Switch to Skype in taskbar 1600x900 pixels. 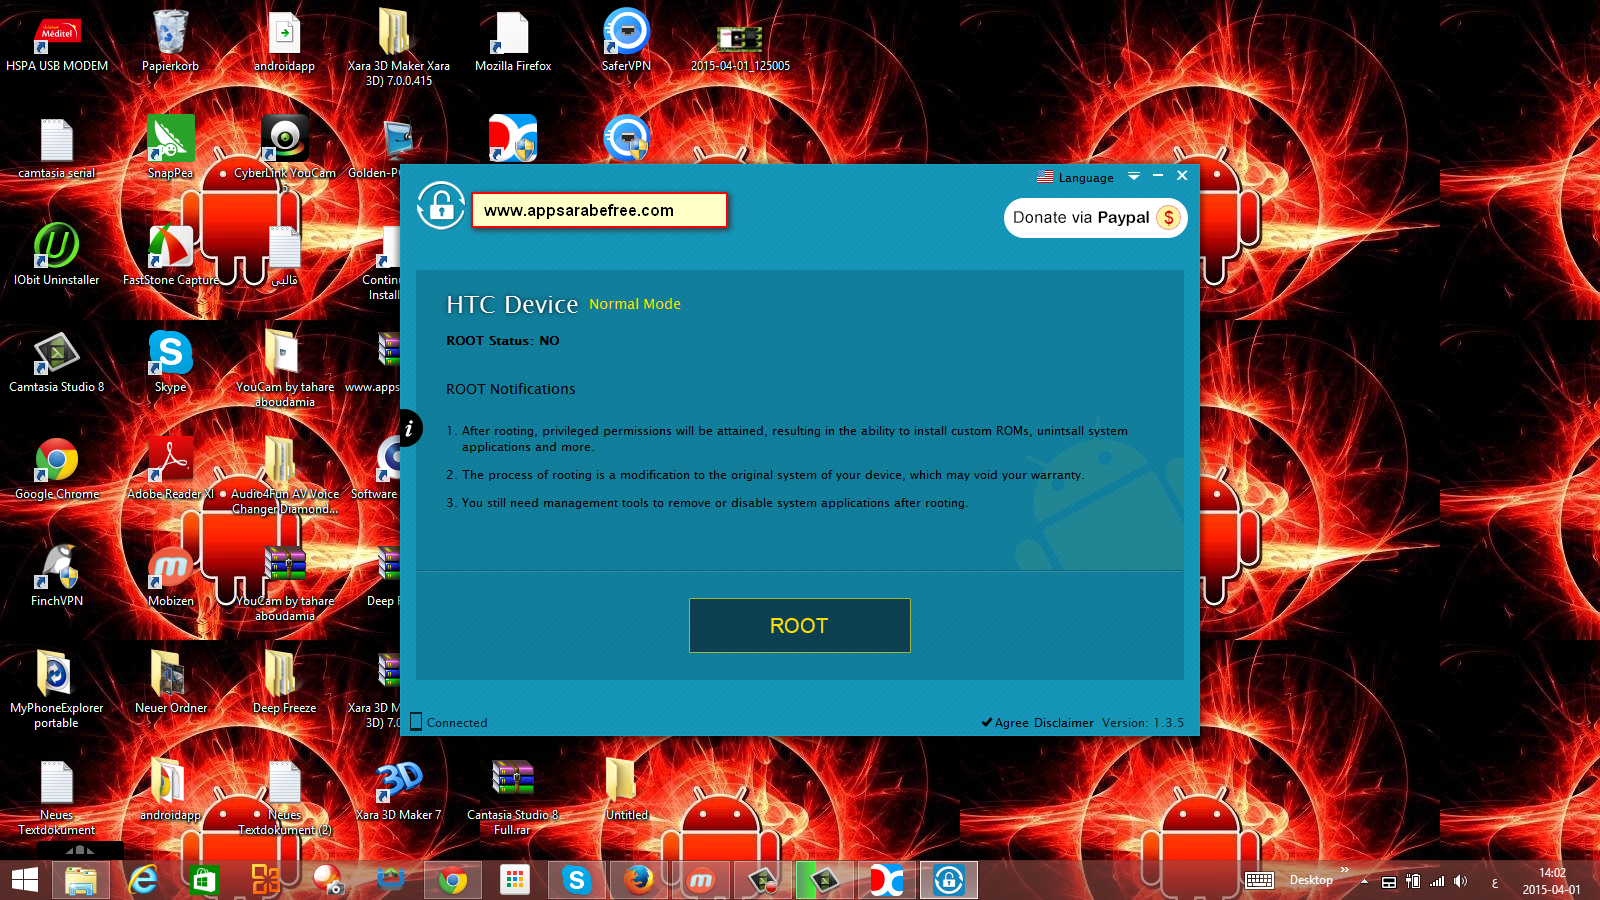(576, 880)
